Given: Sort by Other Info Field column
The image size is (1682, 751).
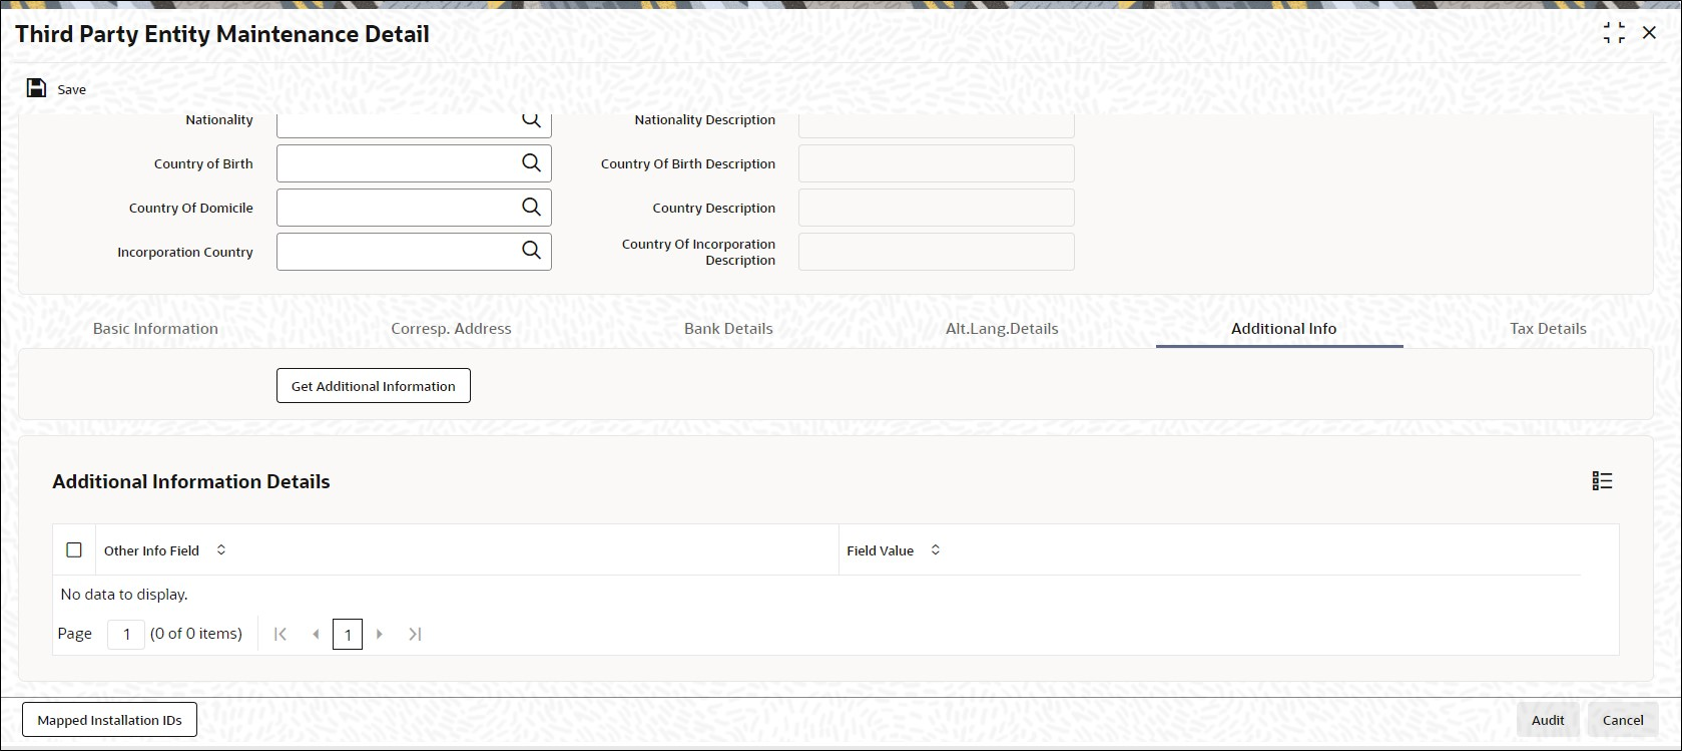Looking at the screenshot, I should click(x=221, y=550).
